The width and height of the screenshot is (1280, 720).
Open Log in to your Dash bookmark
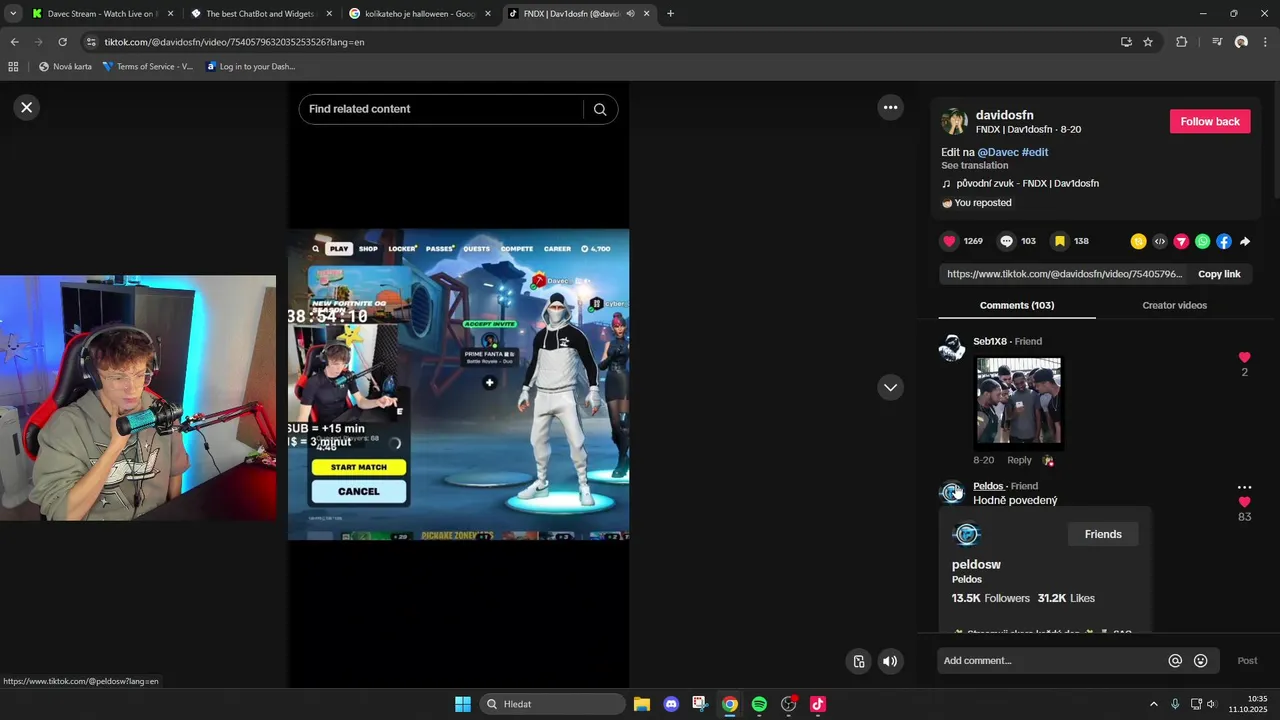[250, 67]
